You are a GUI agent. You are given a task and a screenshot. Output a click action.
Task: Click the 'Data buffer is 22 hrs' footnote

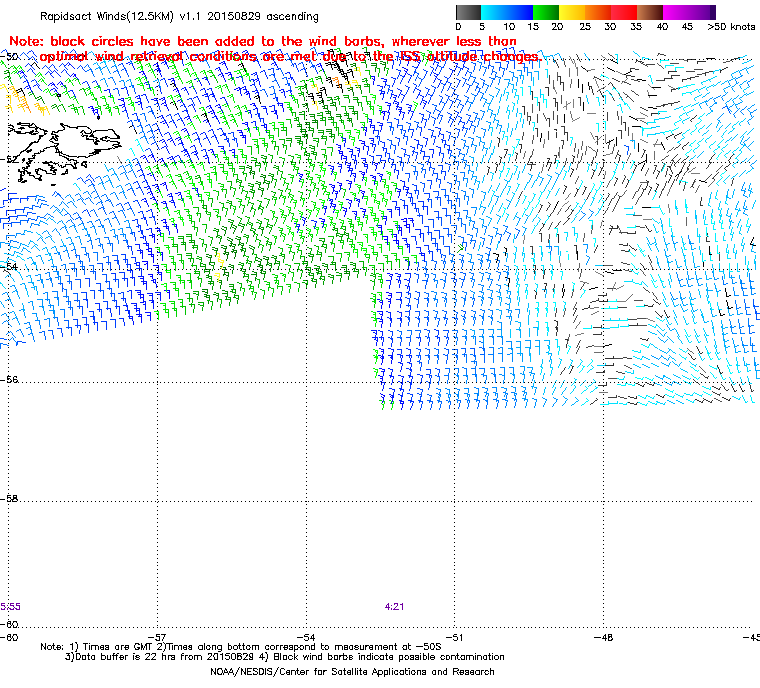[285, 657]
